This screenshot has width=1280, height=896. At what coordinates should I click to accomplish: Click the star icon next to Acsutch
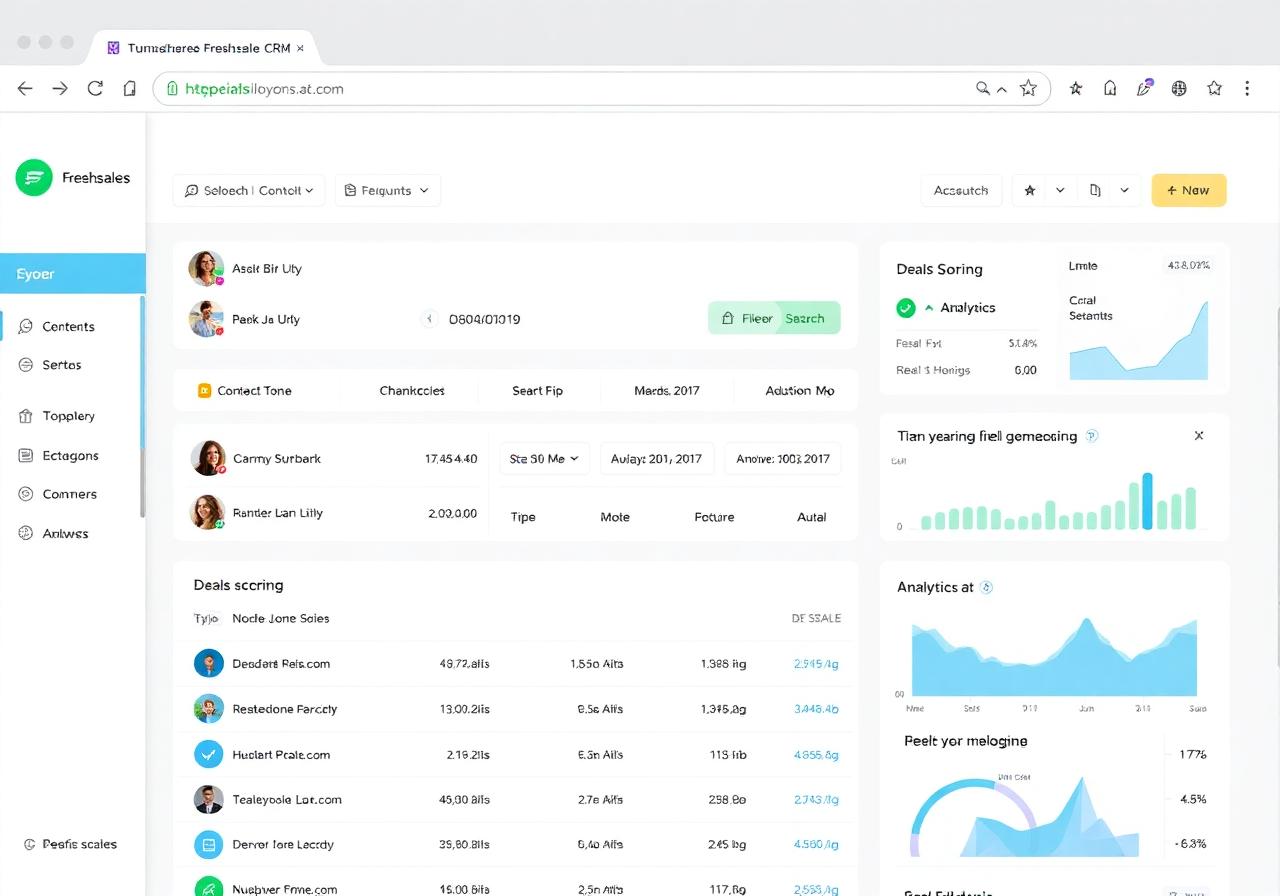pyautogui.click(x=1030, y=190)
